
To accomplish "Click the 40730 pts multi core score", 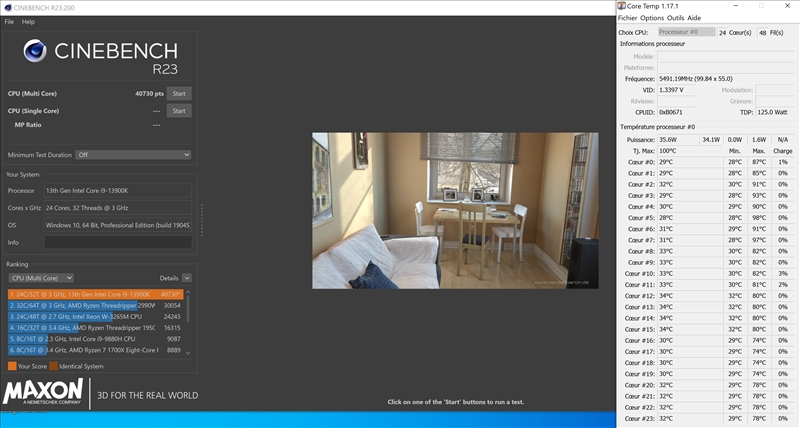I will point(149,94).
